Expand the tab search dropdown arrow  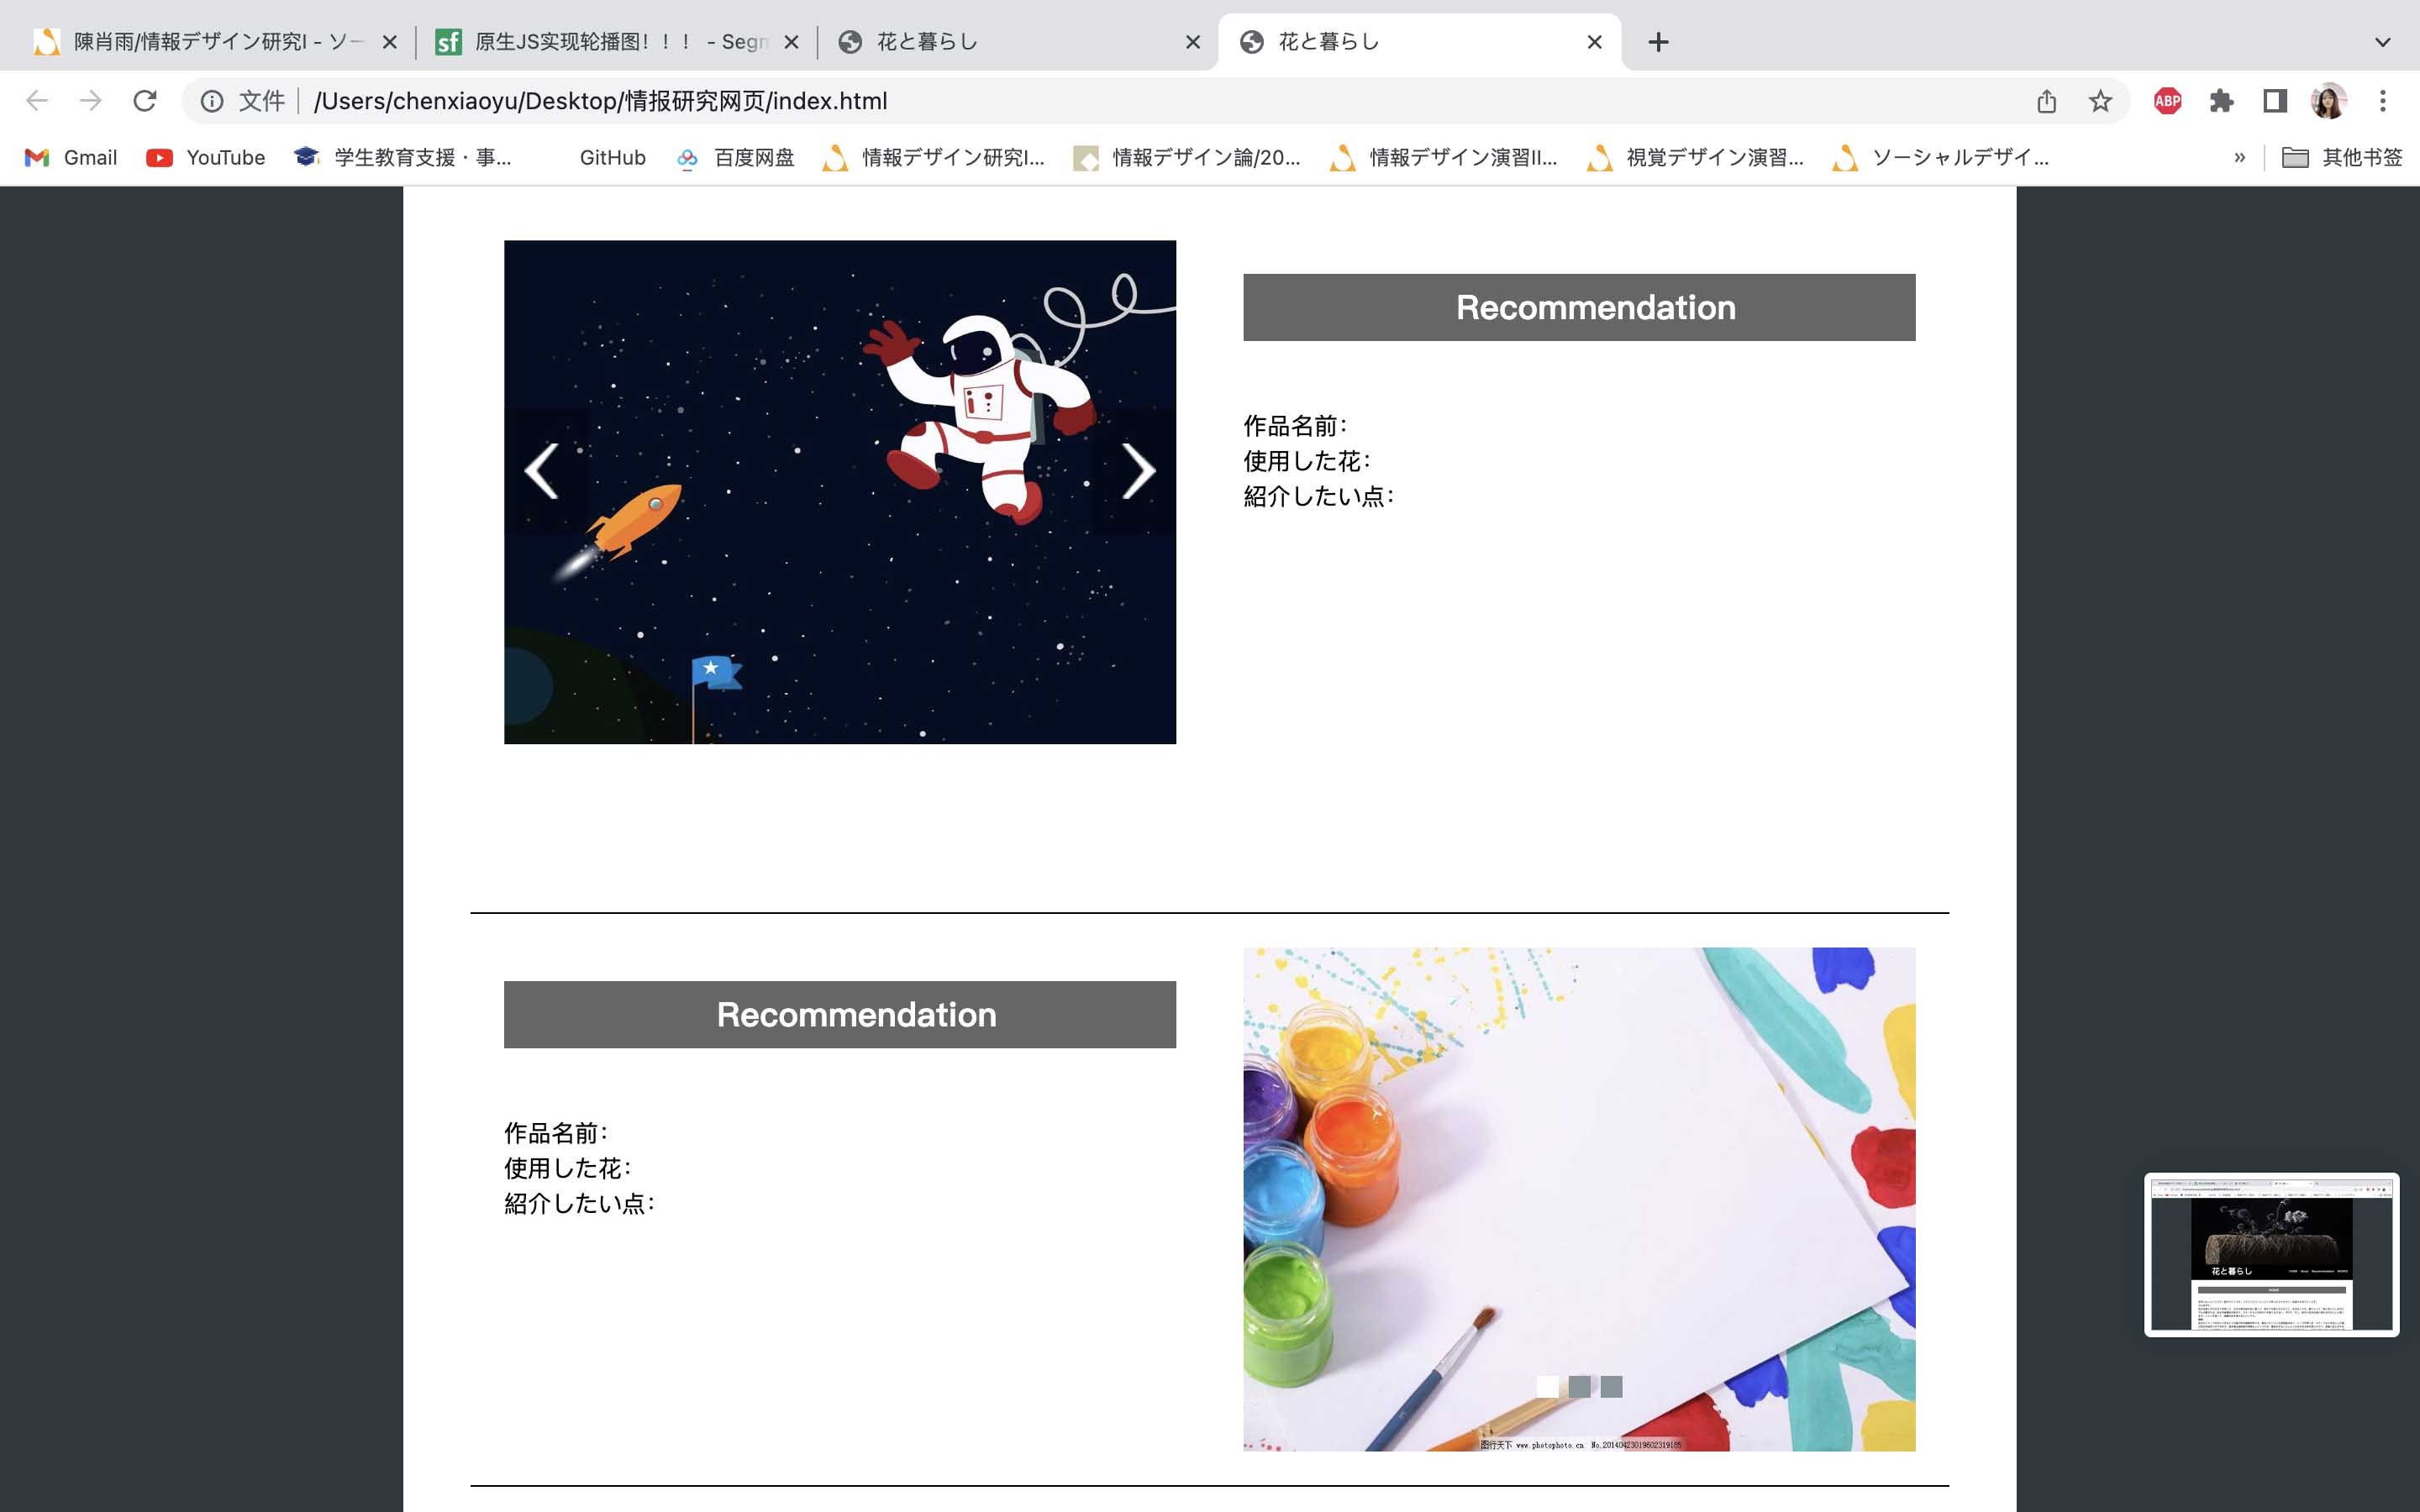[x=2383, y=42]
